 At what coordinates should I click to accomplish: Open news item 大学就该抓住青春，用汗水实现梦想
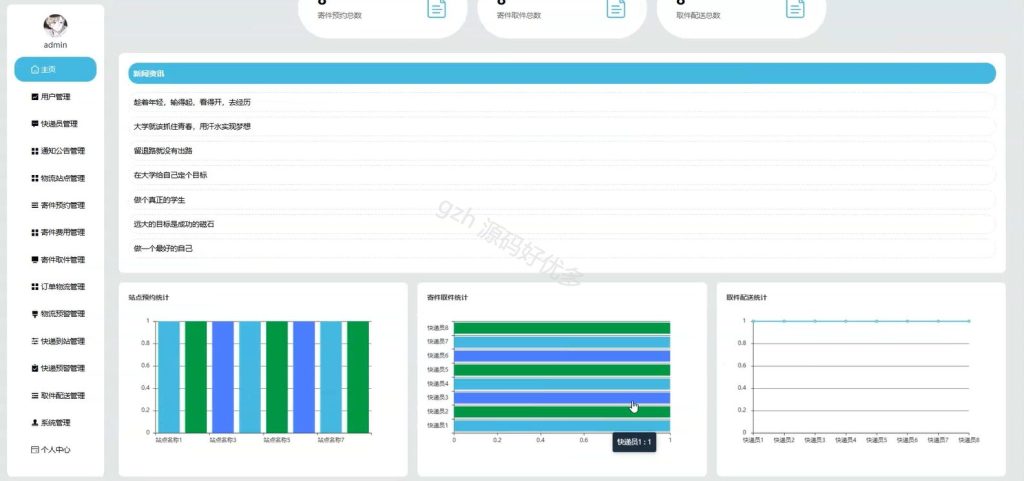(562, 127)
